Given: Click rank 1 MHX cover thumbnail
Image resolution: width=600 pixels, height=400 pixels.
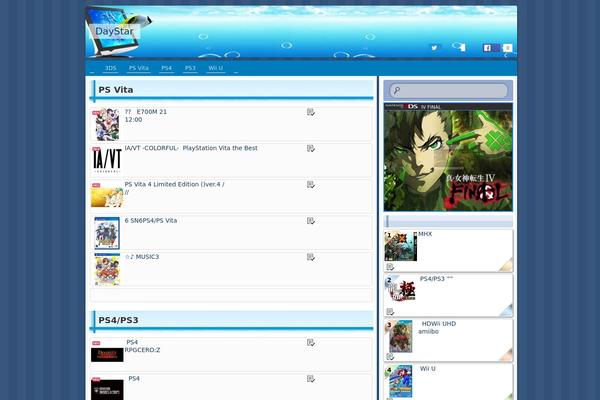Looking at the screenshot, I should [x=401, y=246].
